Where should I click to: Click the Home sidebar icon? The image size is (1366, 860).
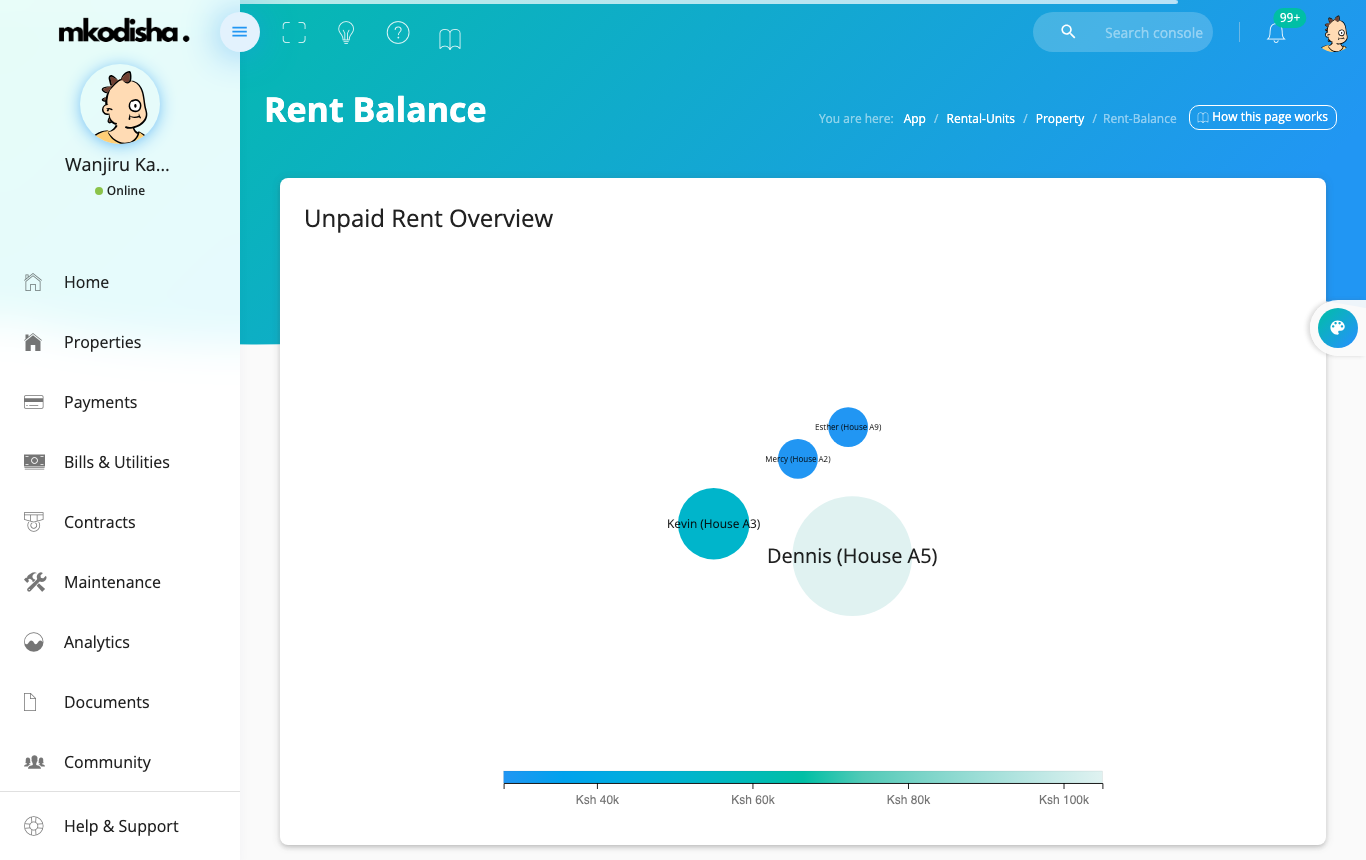coord(33,282)
